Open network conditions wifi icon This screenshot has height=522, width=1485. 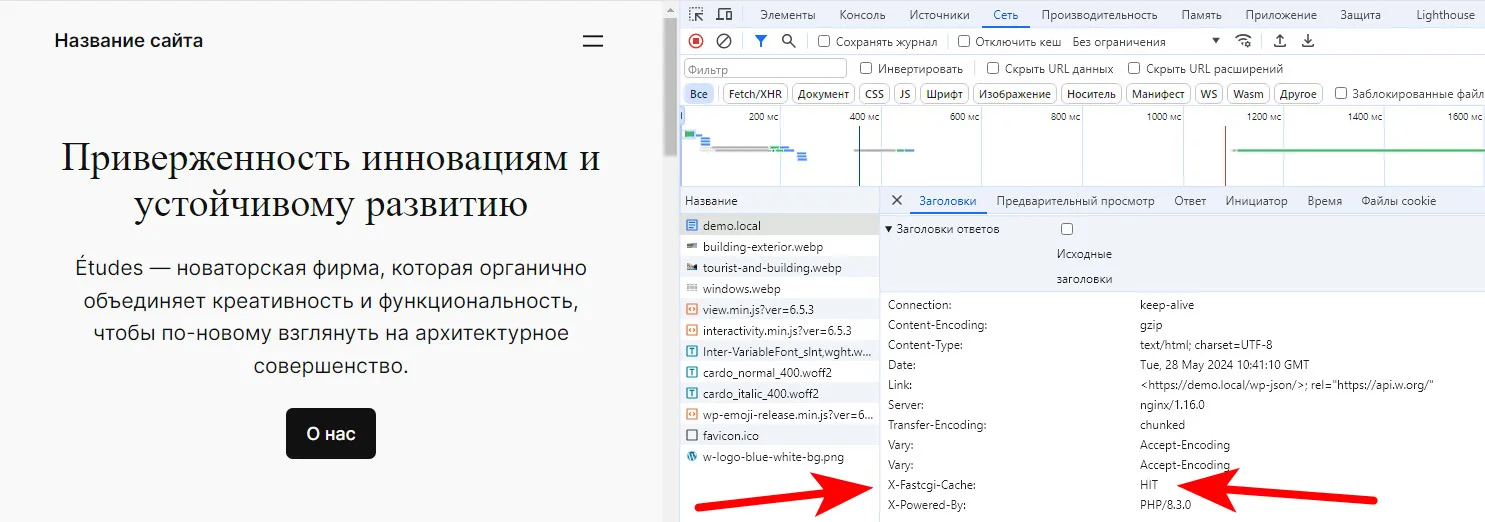point(1243,41)
